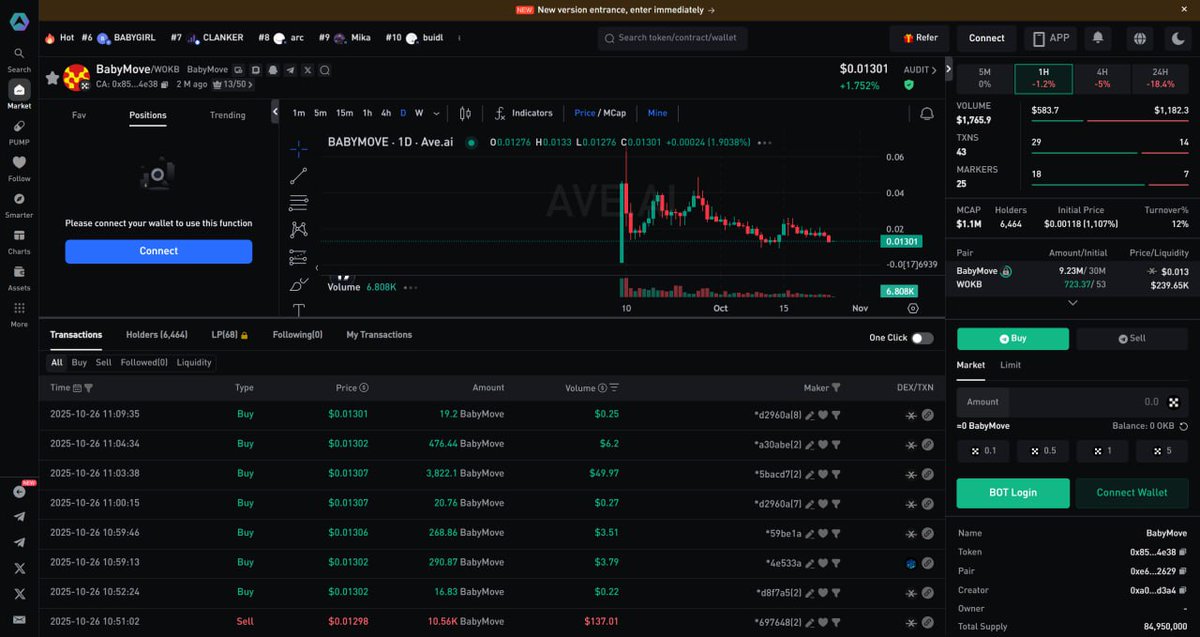Toggle the One Click switch
The height and width of the screenshot is (637, 1200).
pos(922,338)
